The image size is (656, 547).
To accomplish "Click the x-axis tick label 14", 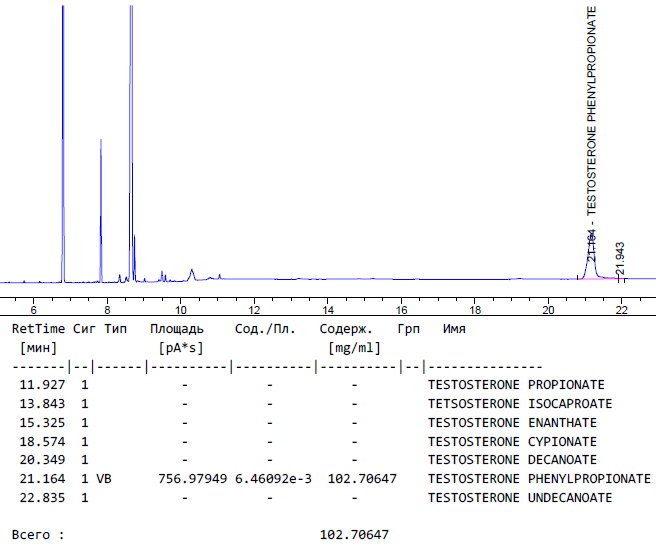I will tap(327, 310).
